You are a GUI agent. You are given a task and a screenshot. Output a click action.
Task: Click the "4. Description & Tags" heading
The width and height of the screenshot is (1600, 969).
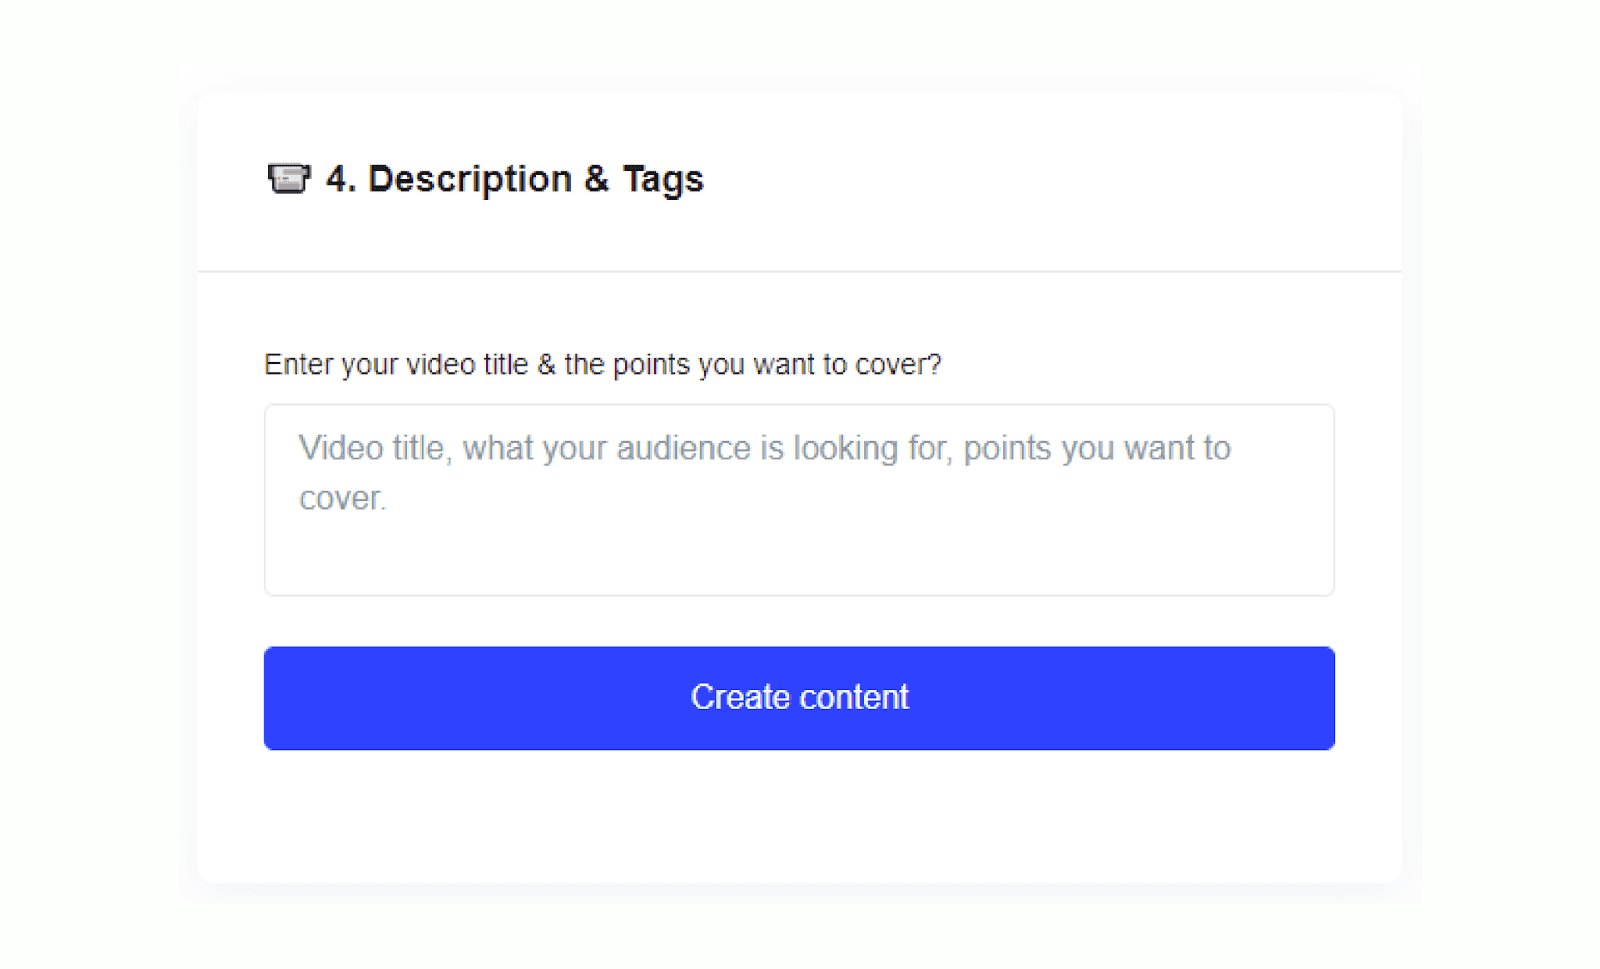514,179
